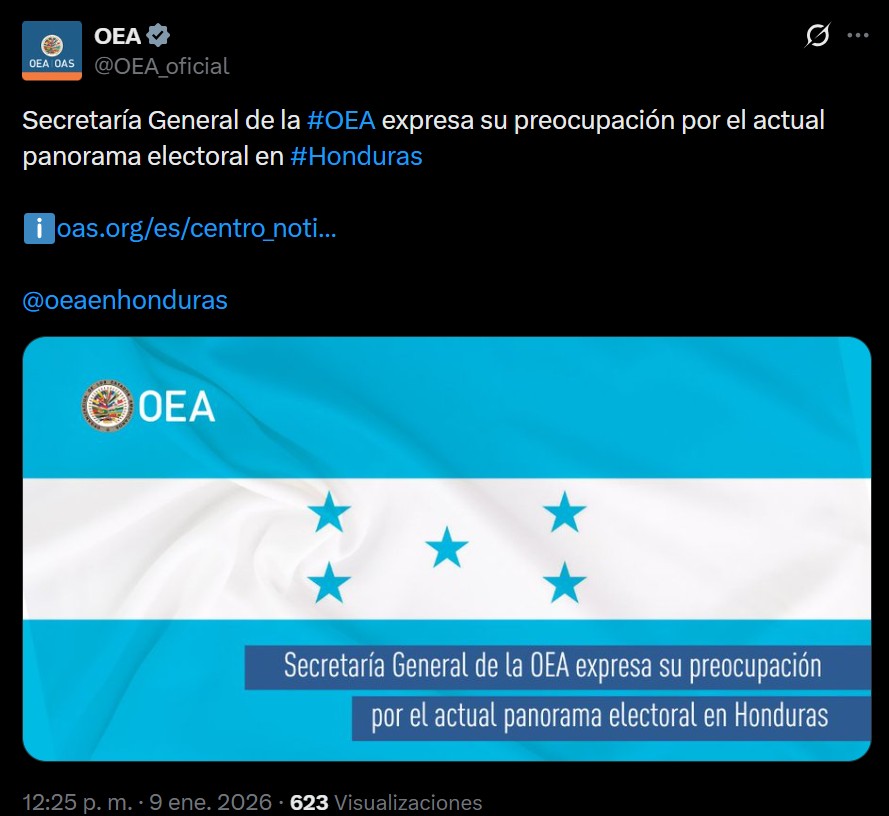Click the verified badge next to OEA
The width and height of the screenshot is (889, 816).
click(x=158, y=36)
